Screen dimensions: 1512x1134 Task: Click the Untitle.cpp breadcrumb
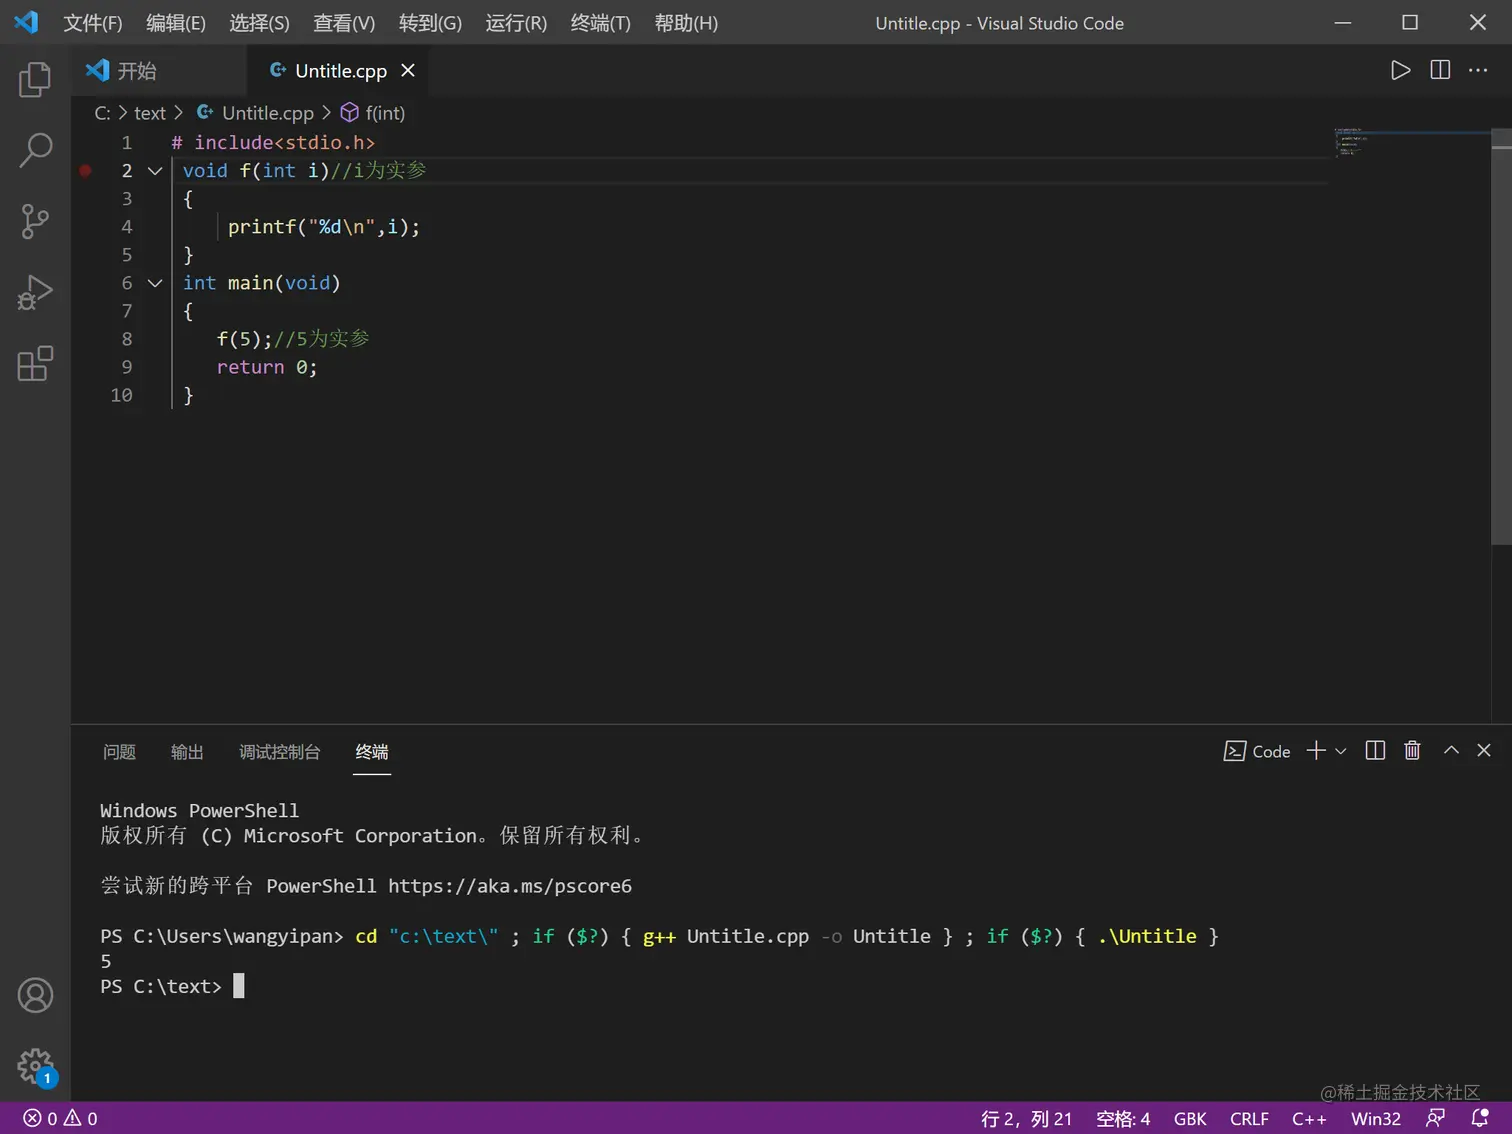click(255, 113)
